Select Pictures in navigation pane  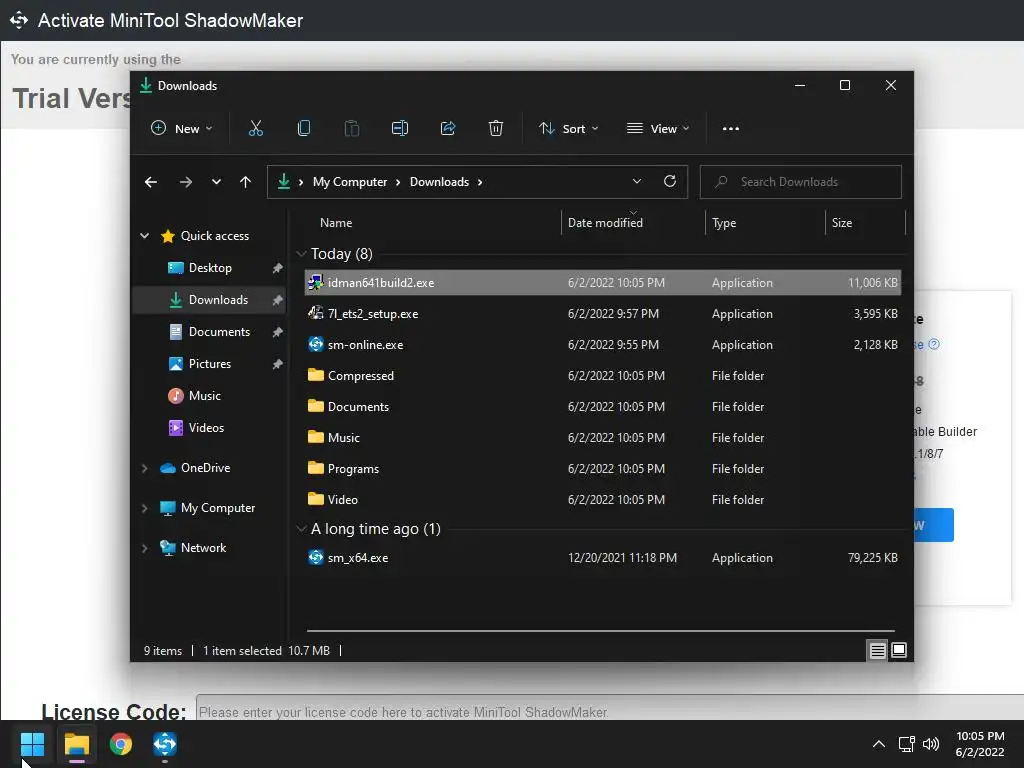tap(210, 364)
